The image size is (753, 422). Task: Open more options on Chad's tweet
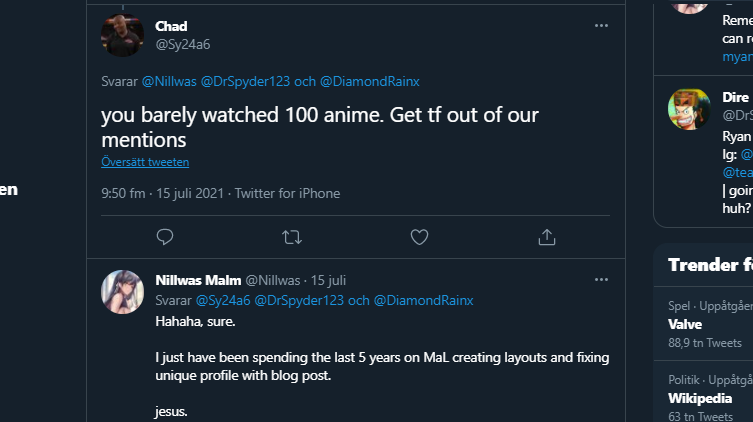click(x=601, y=25)
